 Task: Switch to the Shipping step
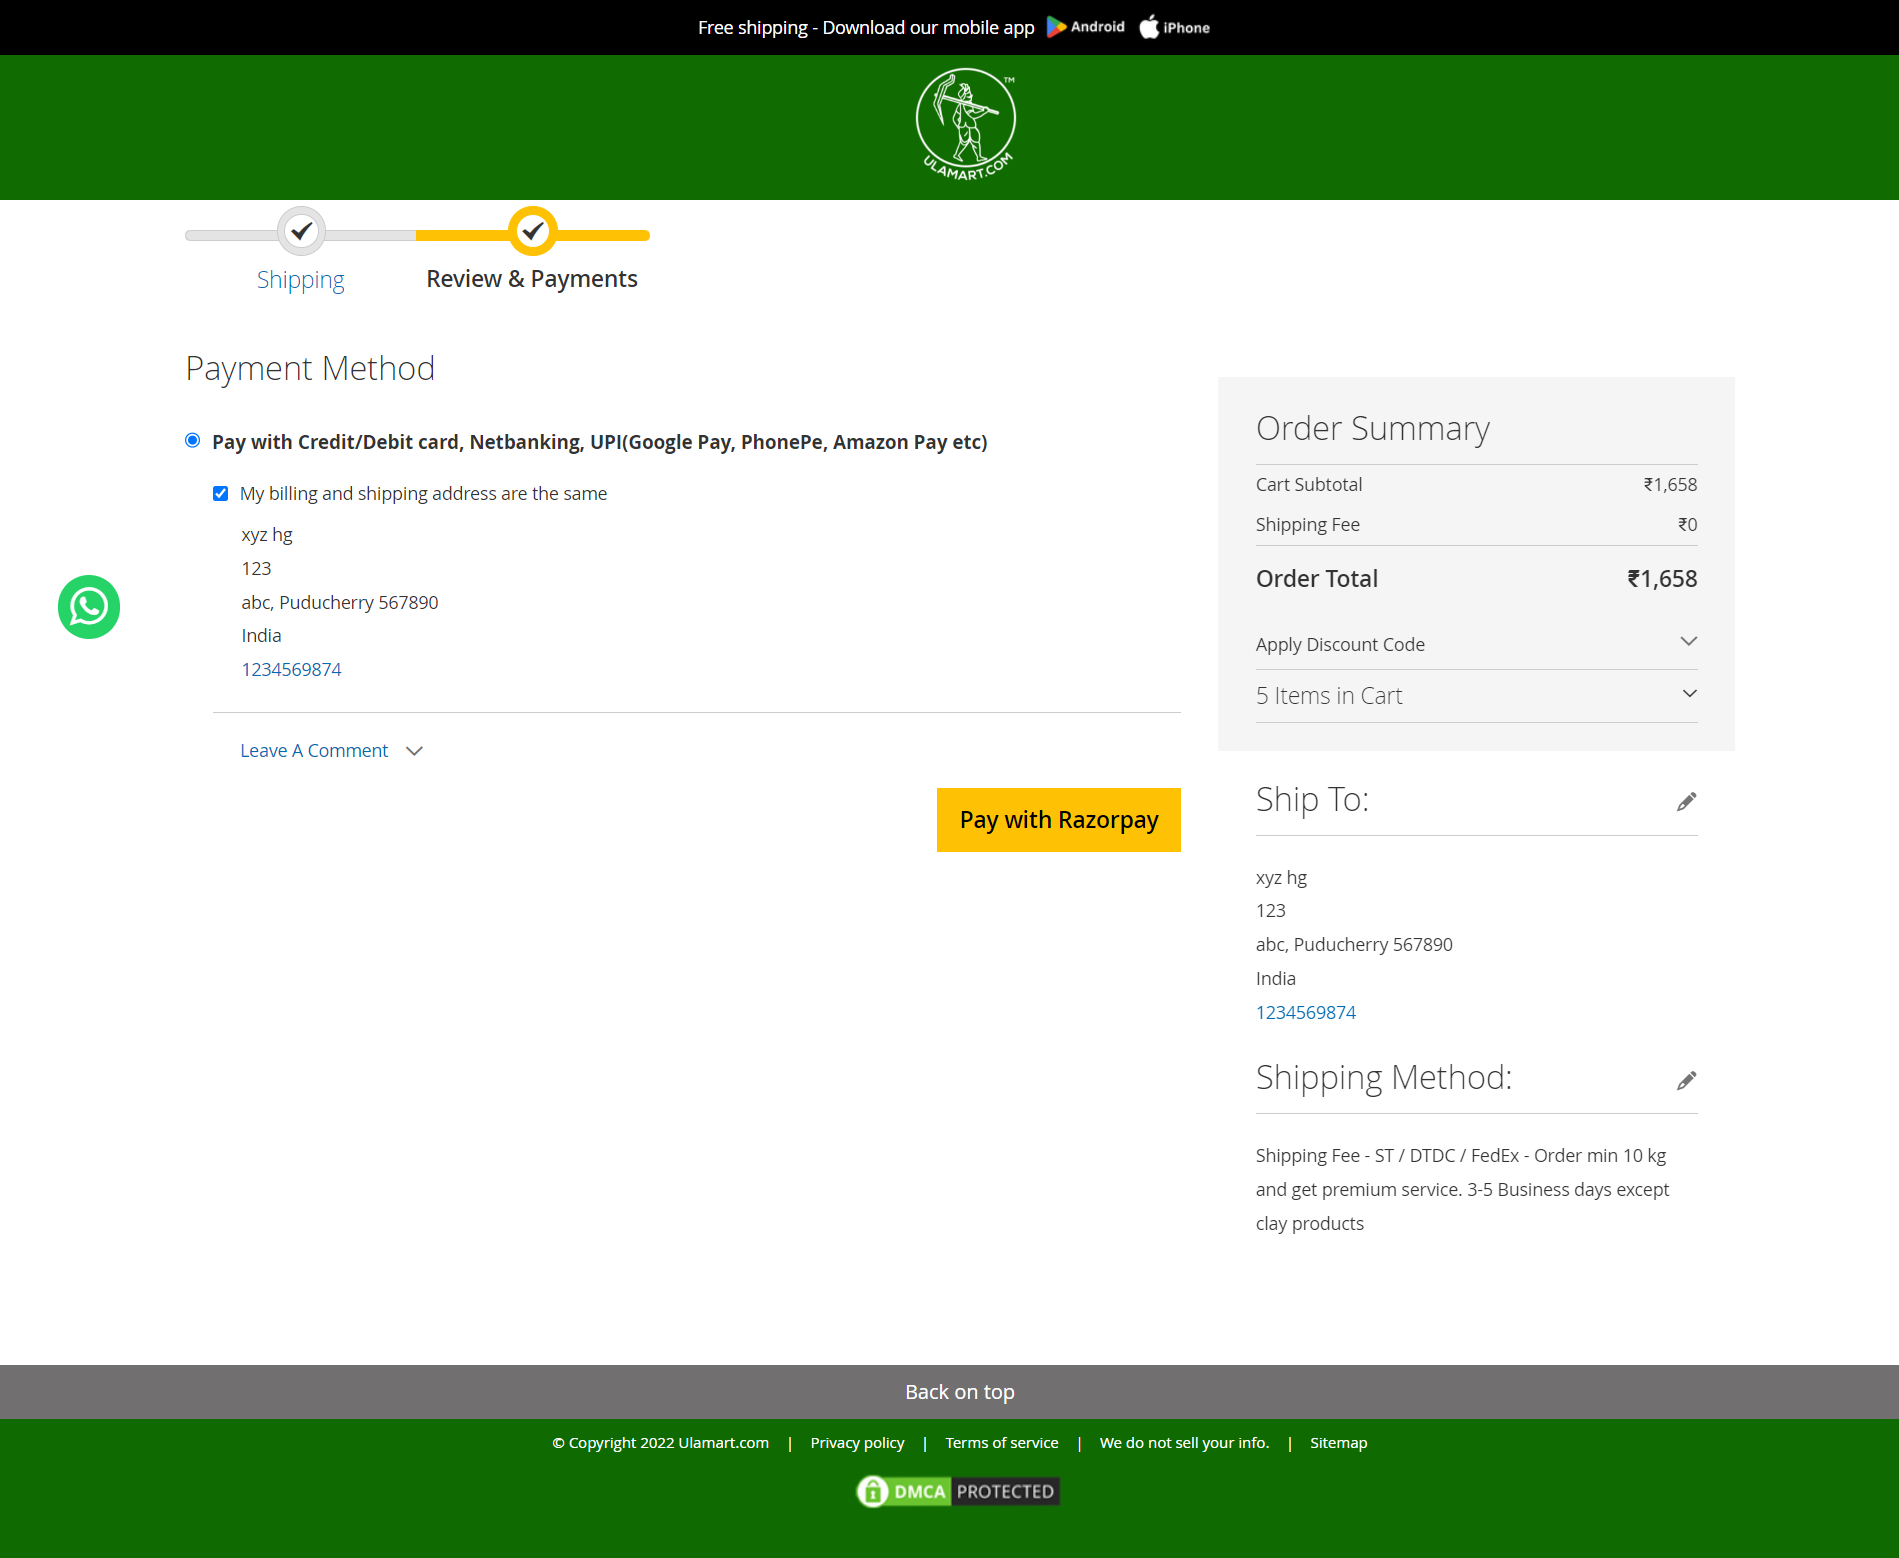click(x=300, y=279)
